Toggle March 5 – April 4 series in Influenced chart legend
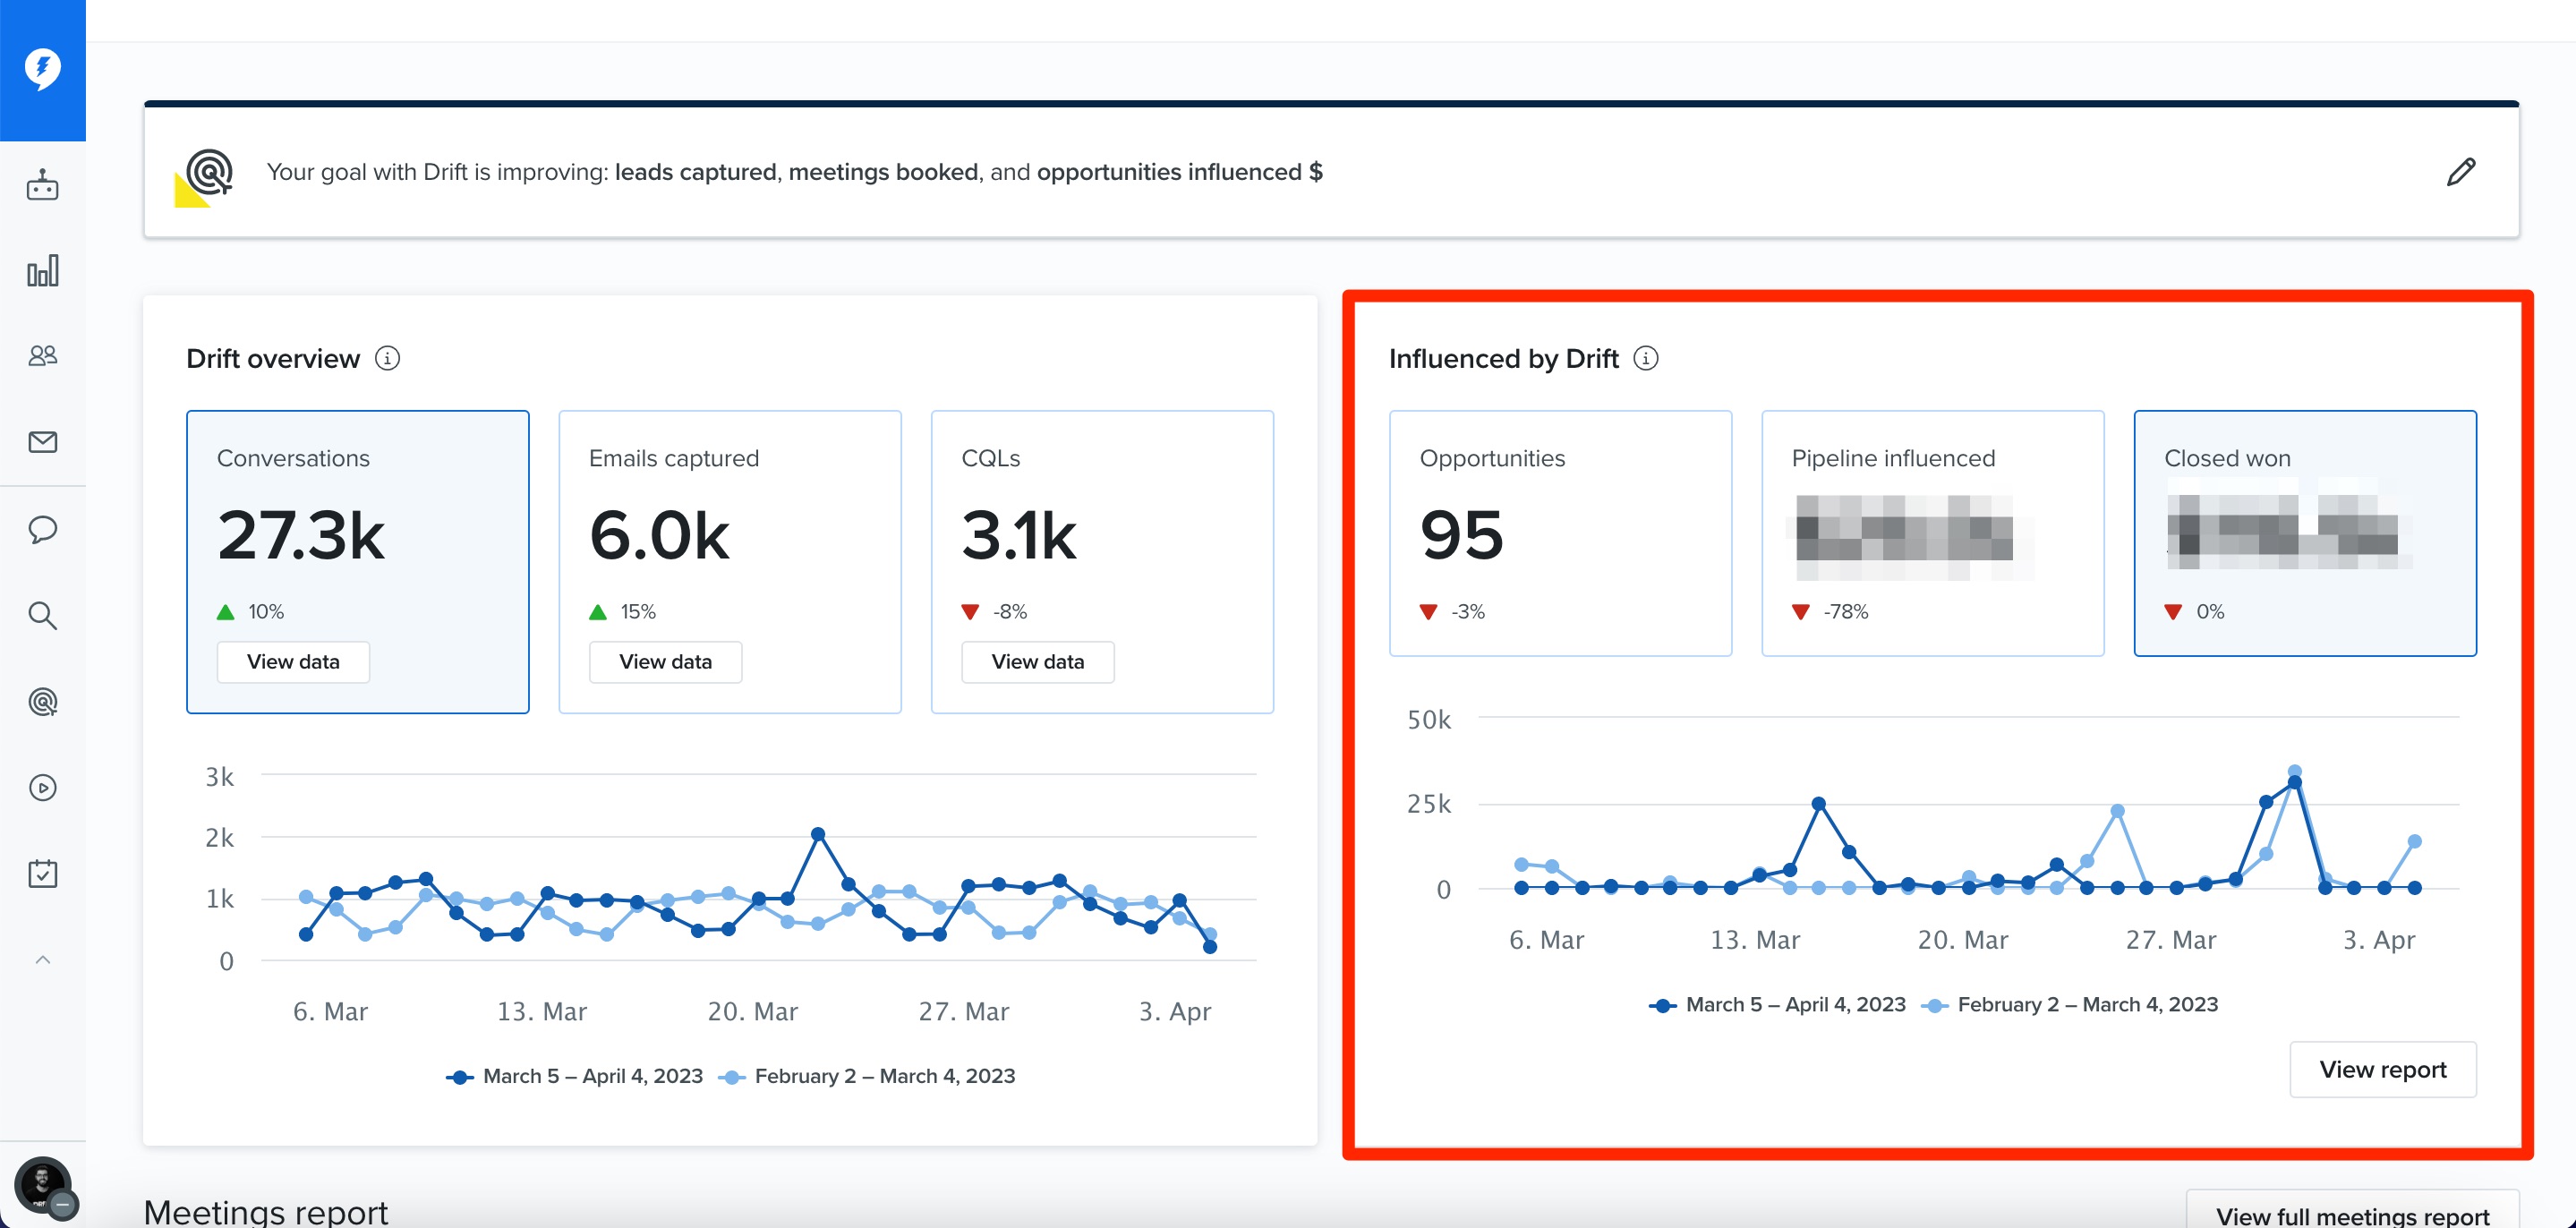Viewport: 2576px width, 1228px height. point(1777,1005)
